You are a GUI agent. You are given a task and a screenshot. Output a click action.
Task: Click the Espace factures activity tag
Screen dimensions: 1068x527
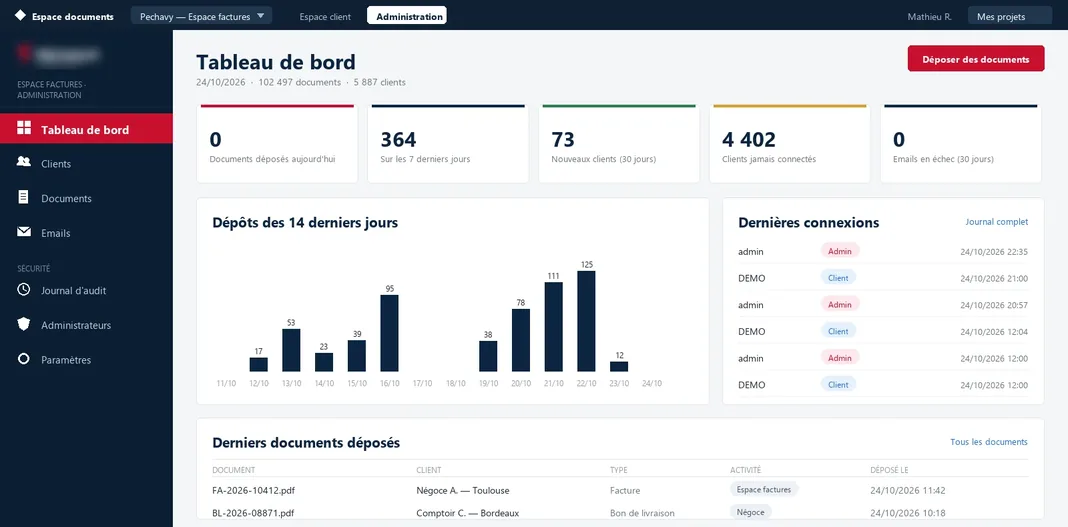point(764,489)
